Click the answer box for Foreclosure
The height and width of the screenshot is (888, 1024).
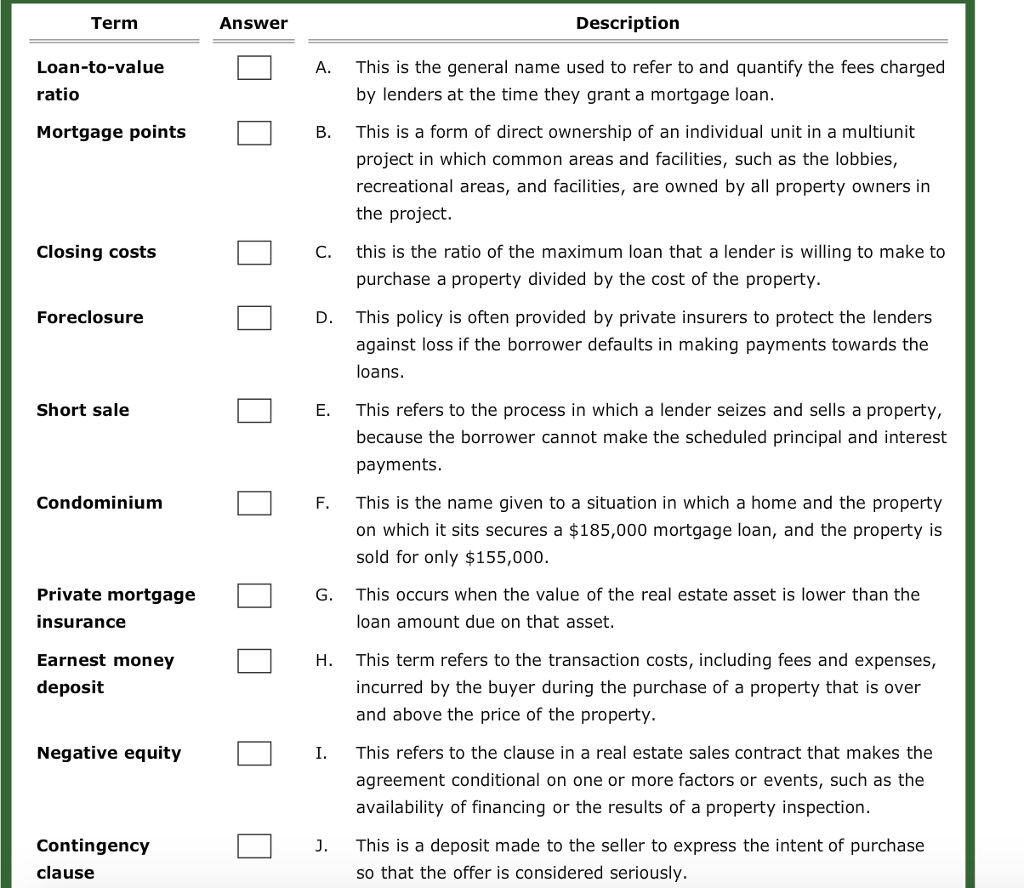[254, 318]
